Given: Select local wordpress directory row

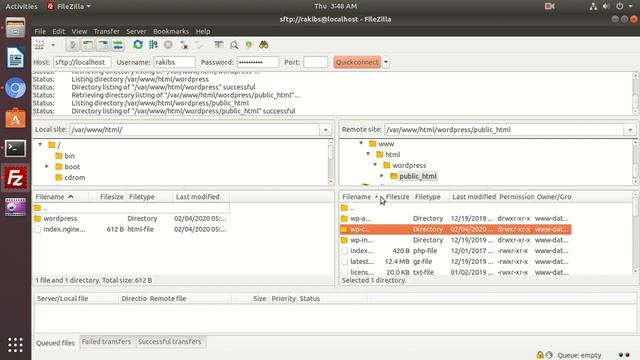Looking at the screenshot, I should (x=131, y=219).
